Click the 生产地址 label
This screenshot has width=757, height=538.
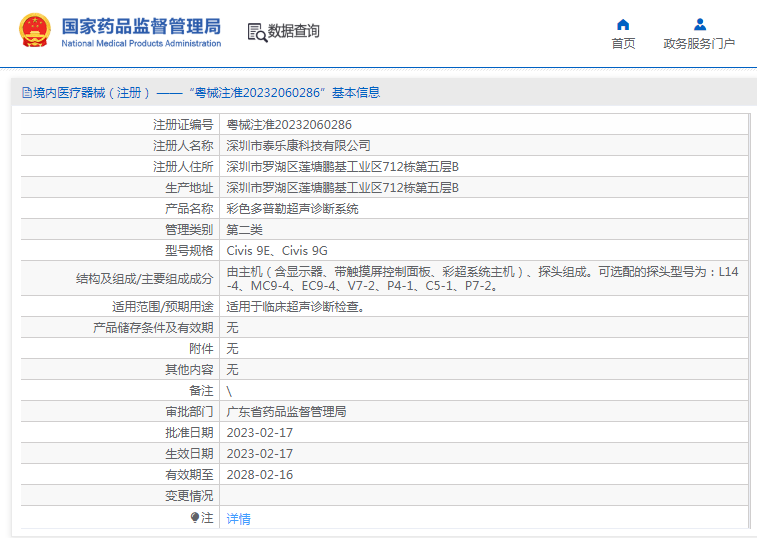pos(189,187)
